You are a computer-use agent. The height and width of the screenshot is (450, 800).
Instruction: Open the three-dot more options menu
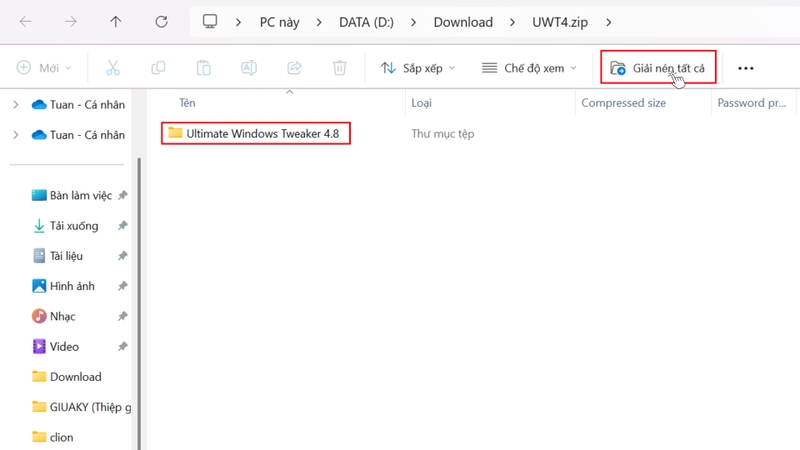746,68
